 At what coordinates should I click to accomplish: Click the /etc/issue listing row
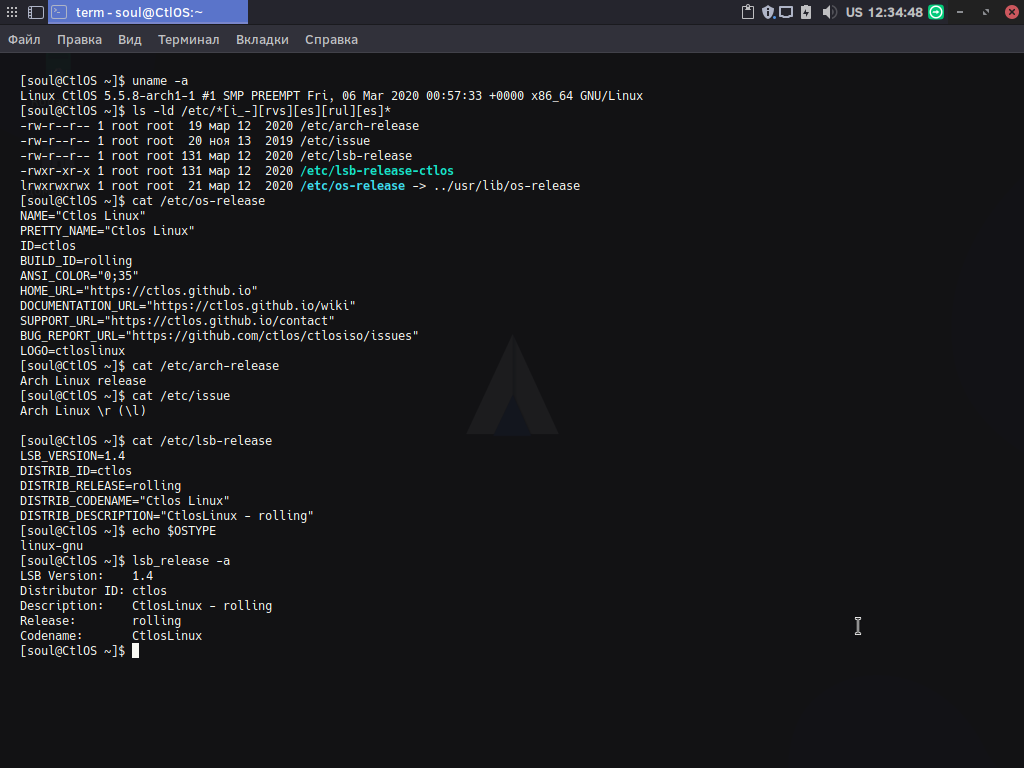click(195, 141)
